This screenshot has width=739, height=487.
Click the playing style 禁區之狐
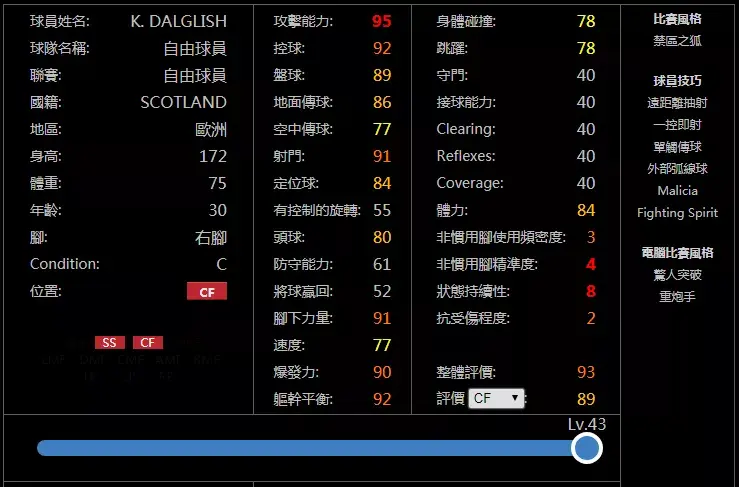pyautogui.click(x=677, y=41)
